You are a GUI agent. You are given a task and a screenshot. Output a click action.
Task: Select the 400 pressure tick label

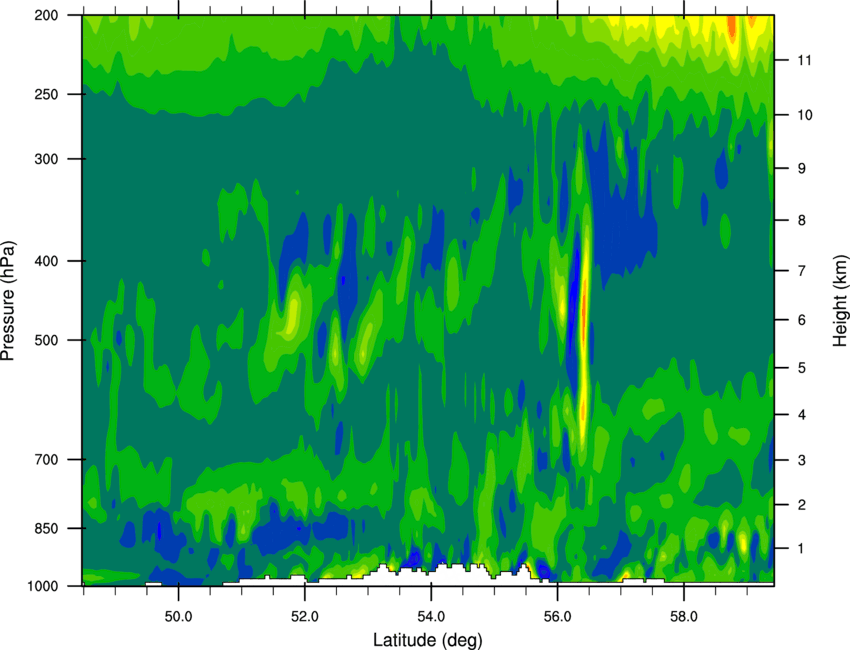[46, 261]
